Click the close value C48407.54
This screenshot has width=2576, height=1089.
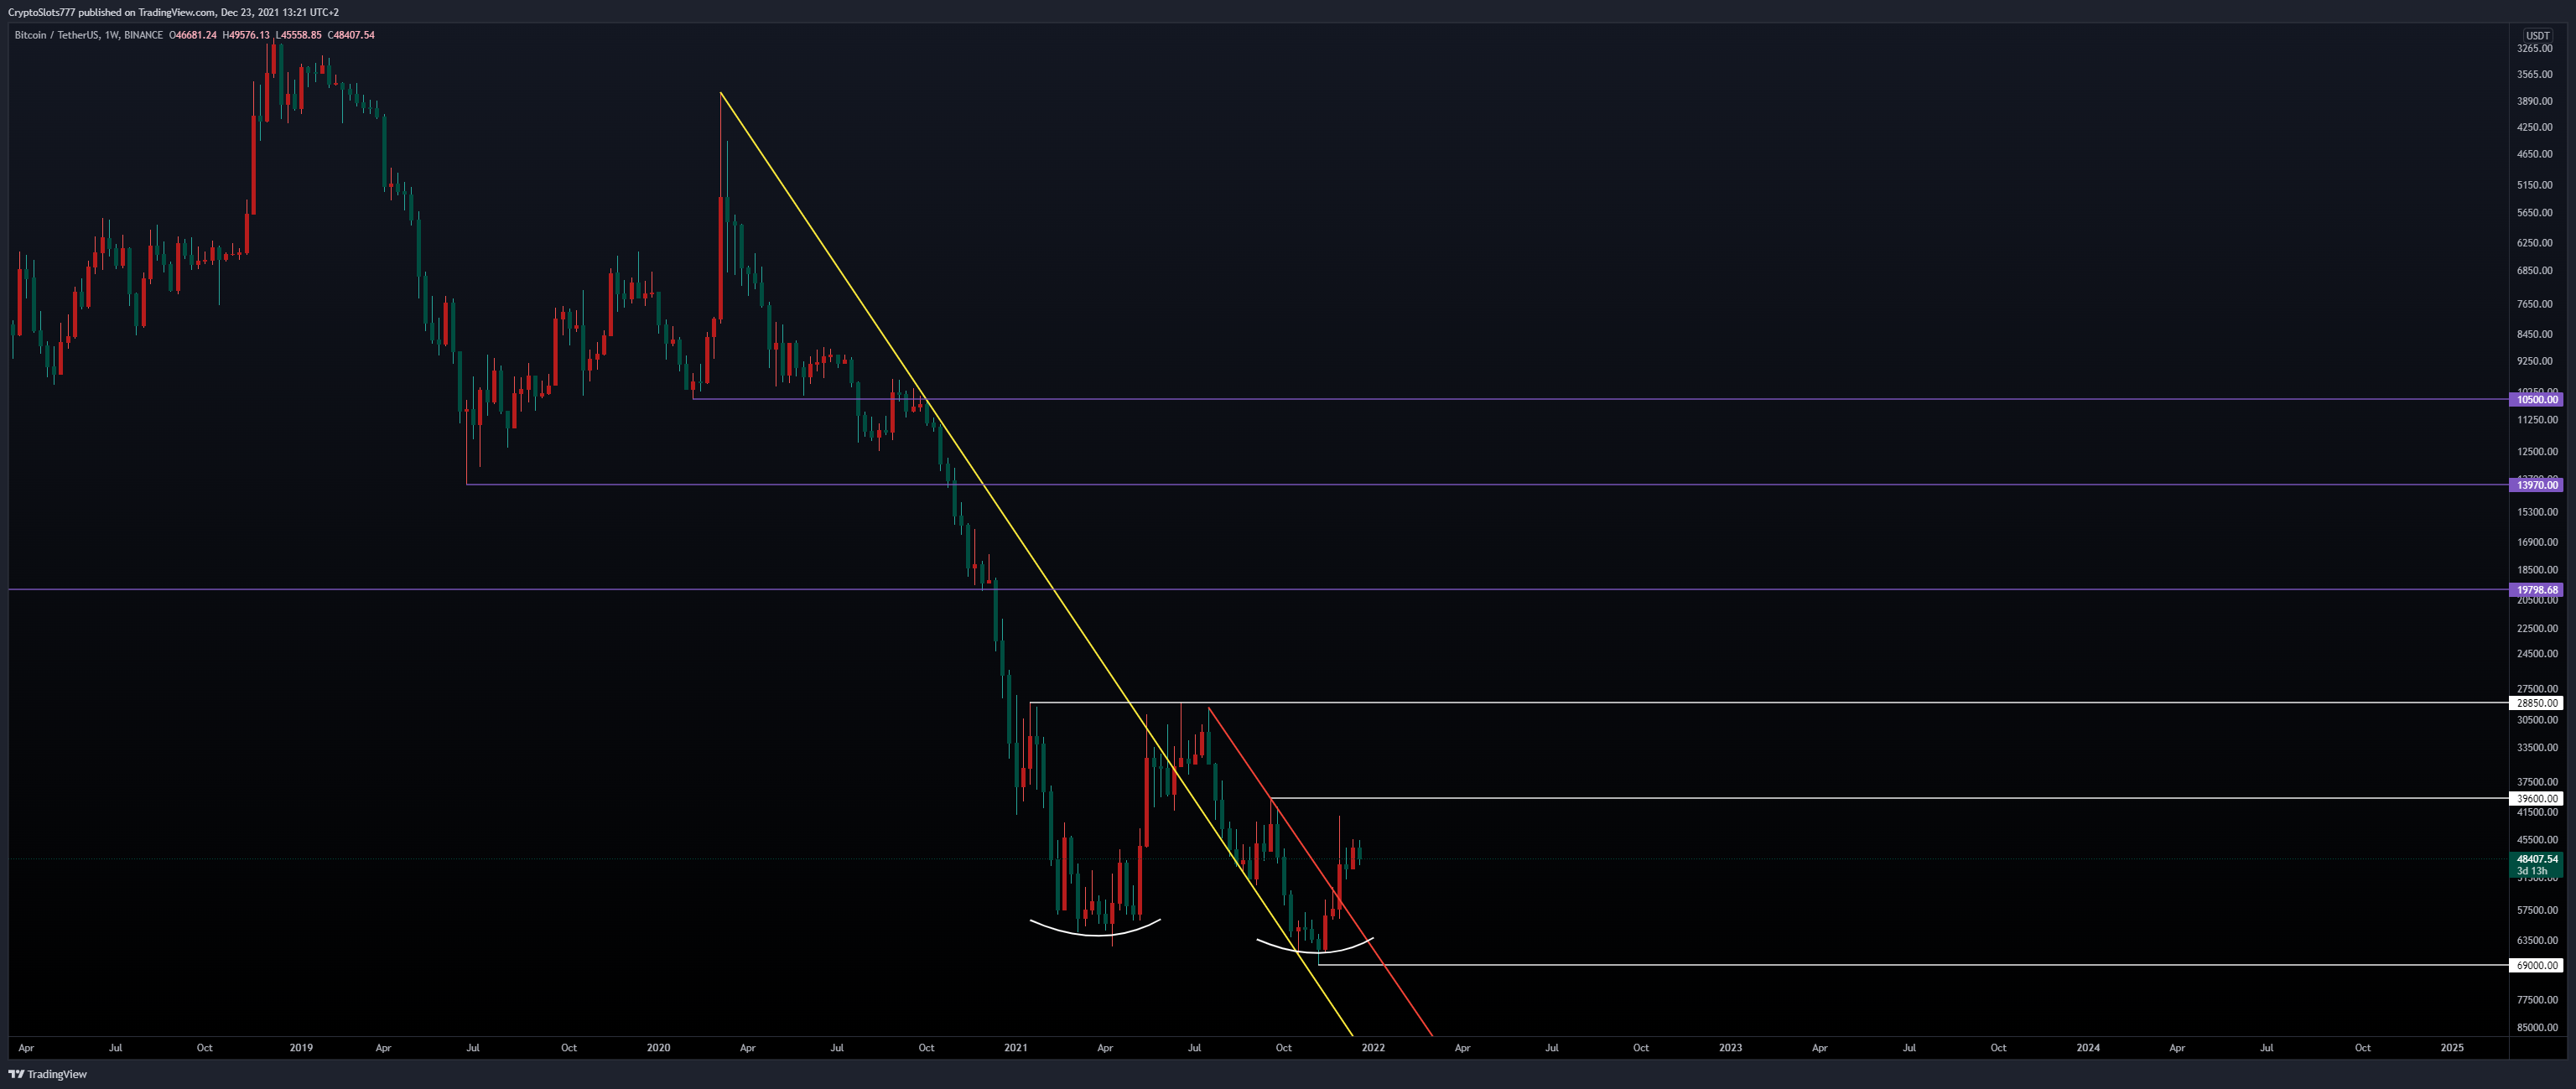coord(352,35)
